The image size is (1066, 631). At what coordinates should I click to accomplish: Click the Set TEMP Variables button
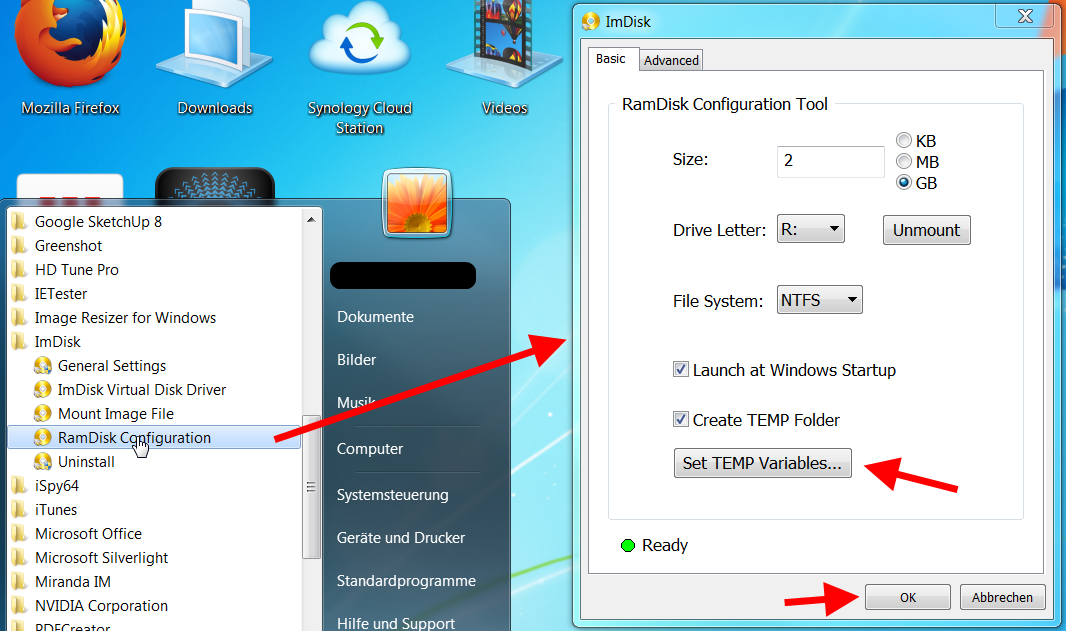pyautogui.click(x=762, y=463)
